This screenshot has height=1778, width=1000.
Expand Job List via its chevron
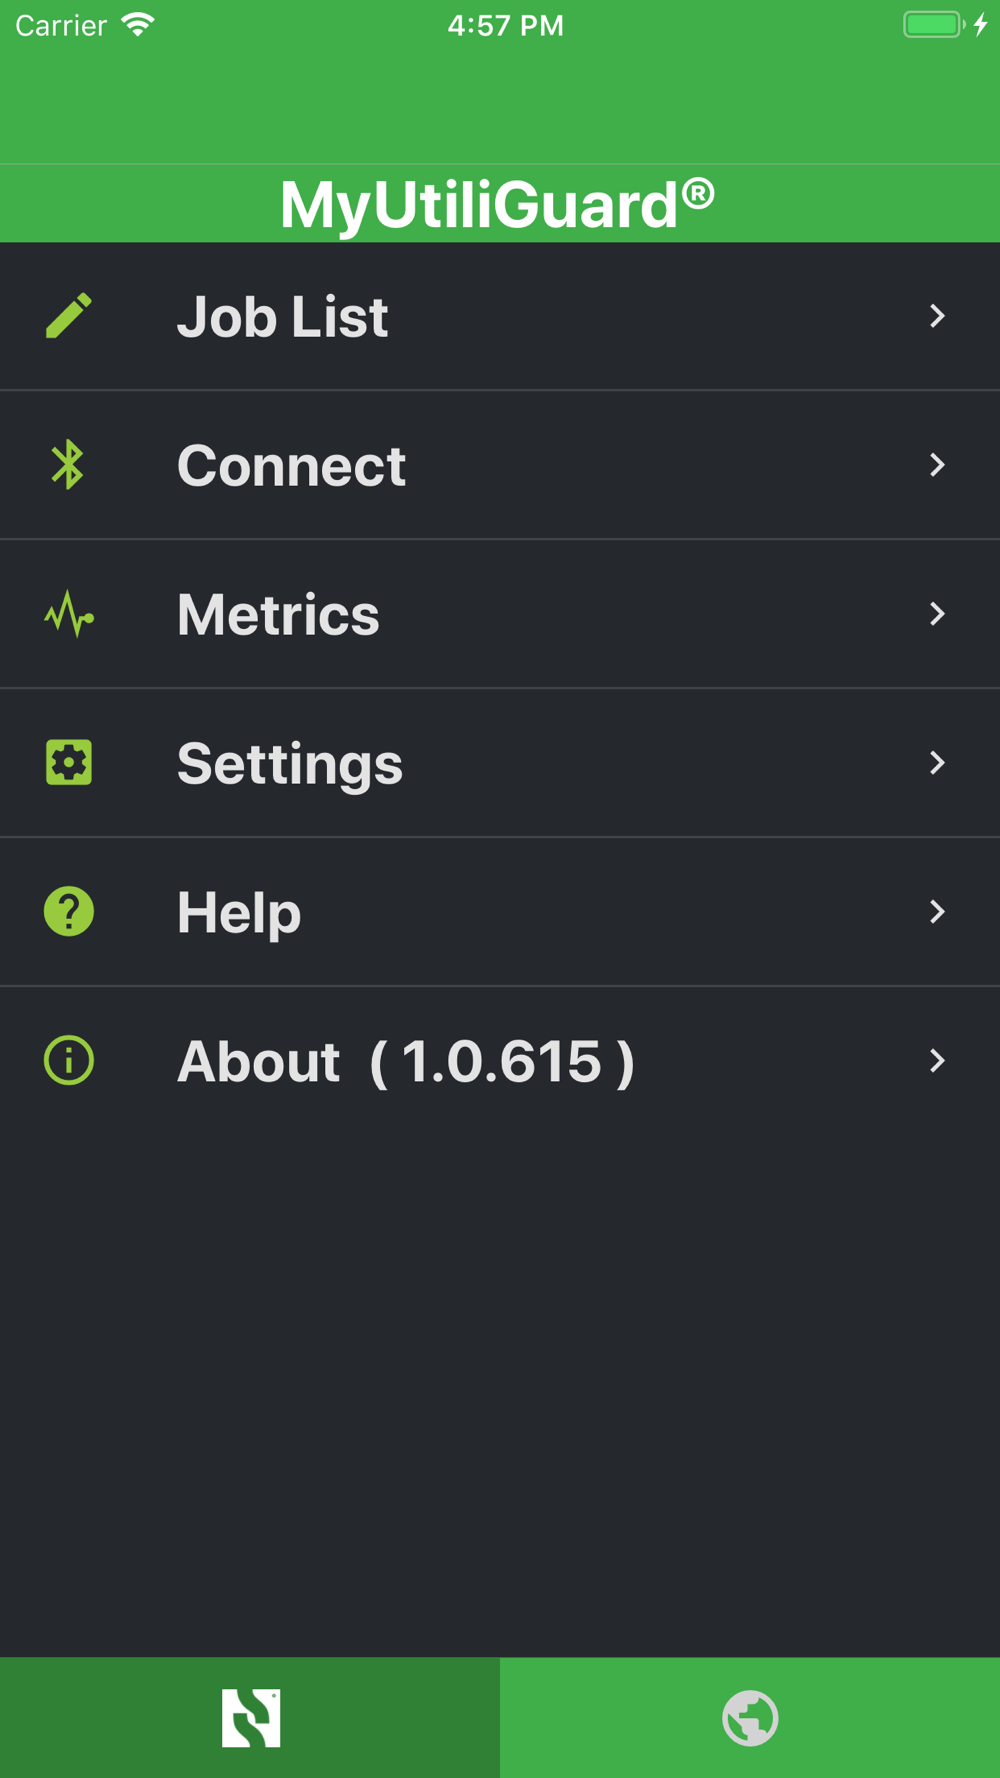click(x=937, y=316)
